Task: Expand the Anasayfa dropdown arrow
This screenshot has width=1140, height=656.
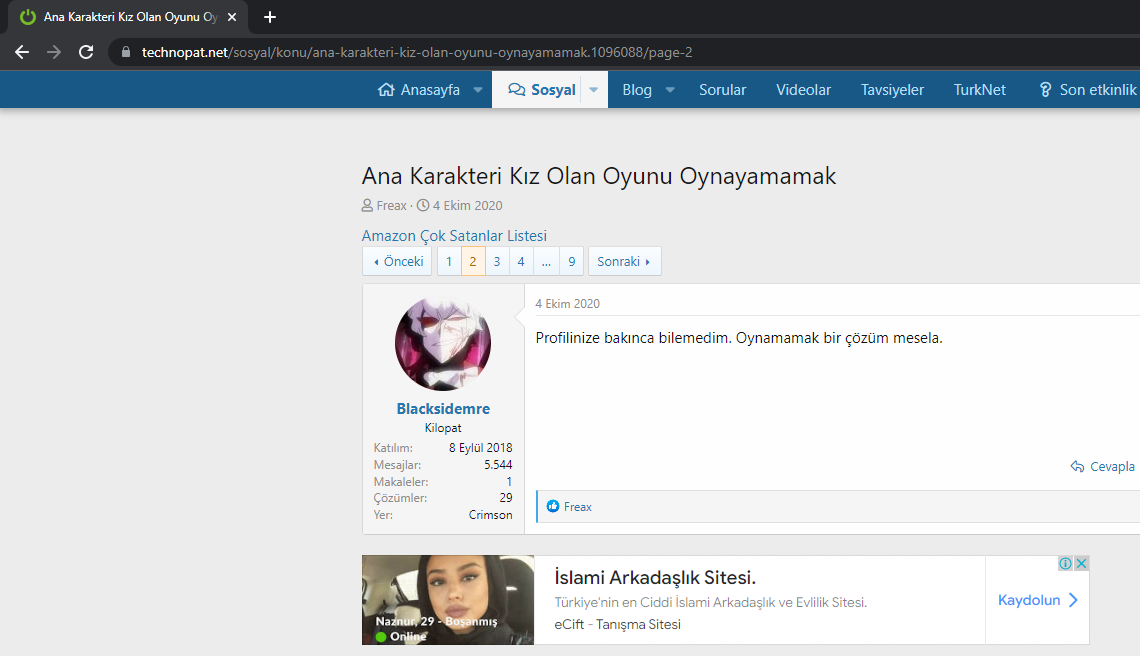Action: point(478,89)
